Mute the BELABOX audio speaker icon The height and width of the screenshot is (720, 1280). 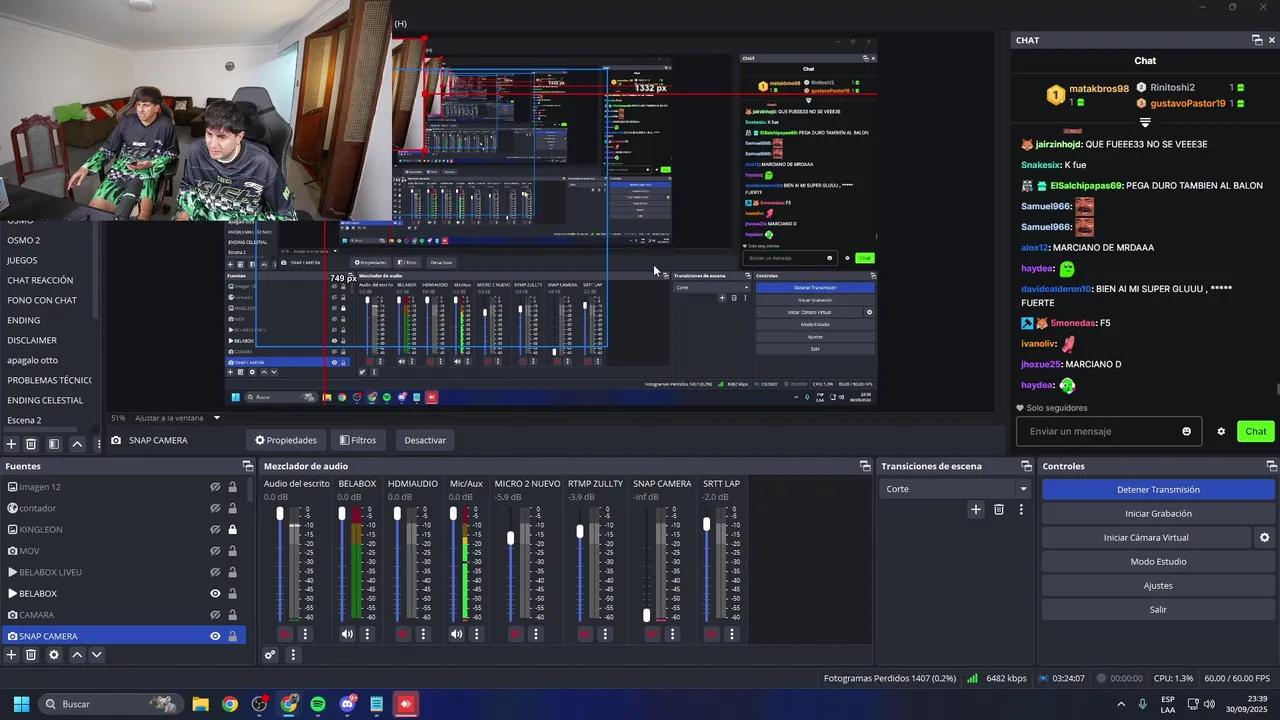click(347, 634)
